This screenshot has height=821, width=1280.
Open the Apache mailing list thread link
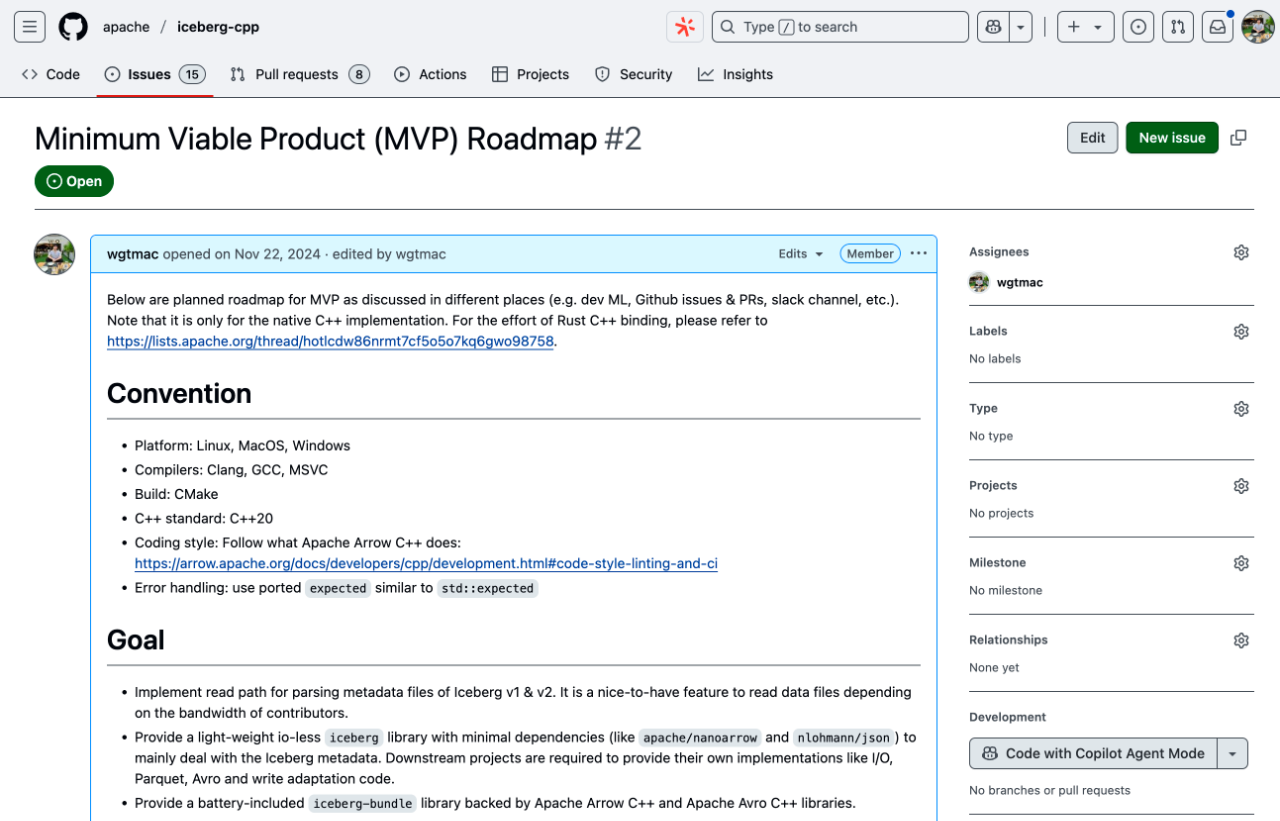[x=330, y=341]
